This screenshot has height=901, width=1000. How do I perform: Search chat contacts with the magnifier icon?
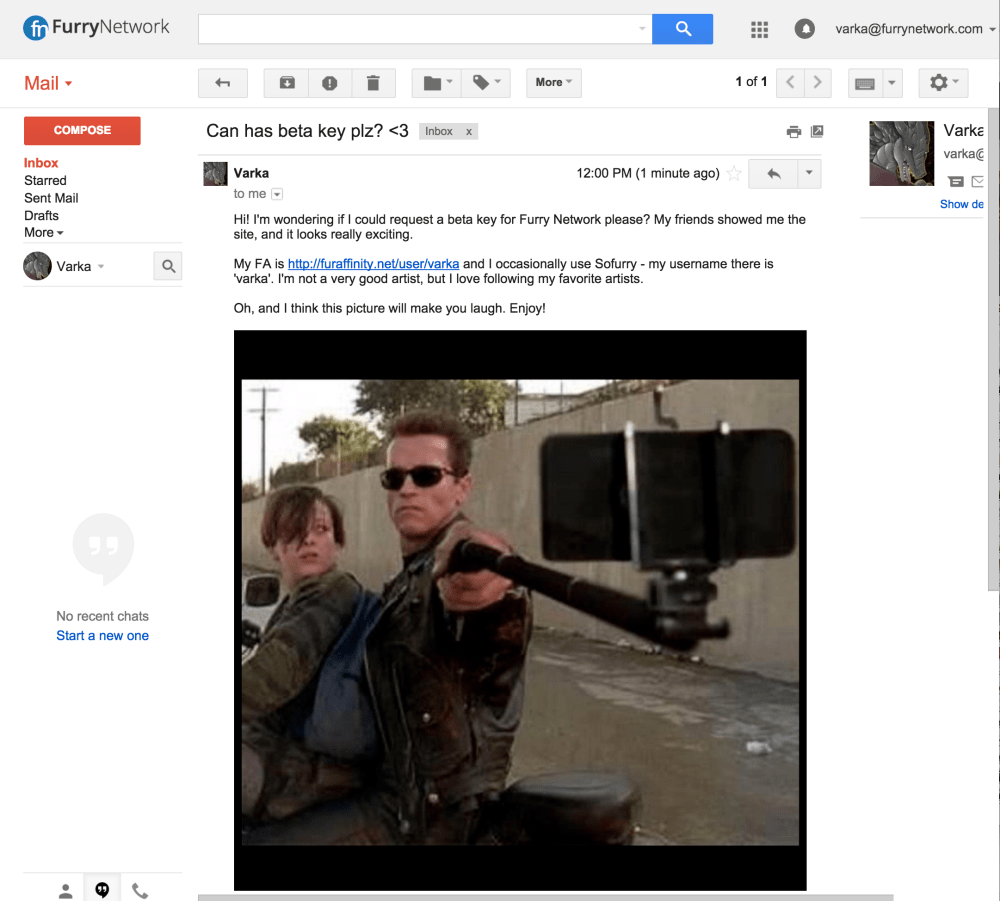point(168,265)
